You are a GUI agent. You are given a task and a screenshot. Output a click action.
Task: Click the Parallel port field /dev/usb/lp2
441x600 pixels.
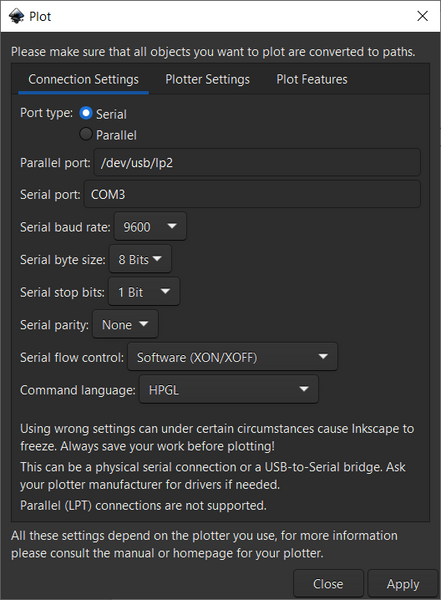click(x=257, y=163)
